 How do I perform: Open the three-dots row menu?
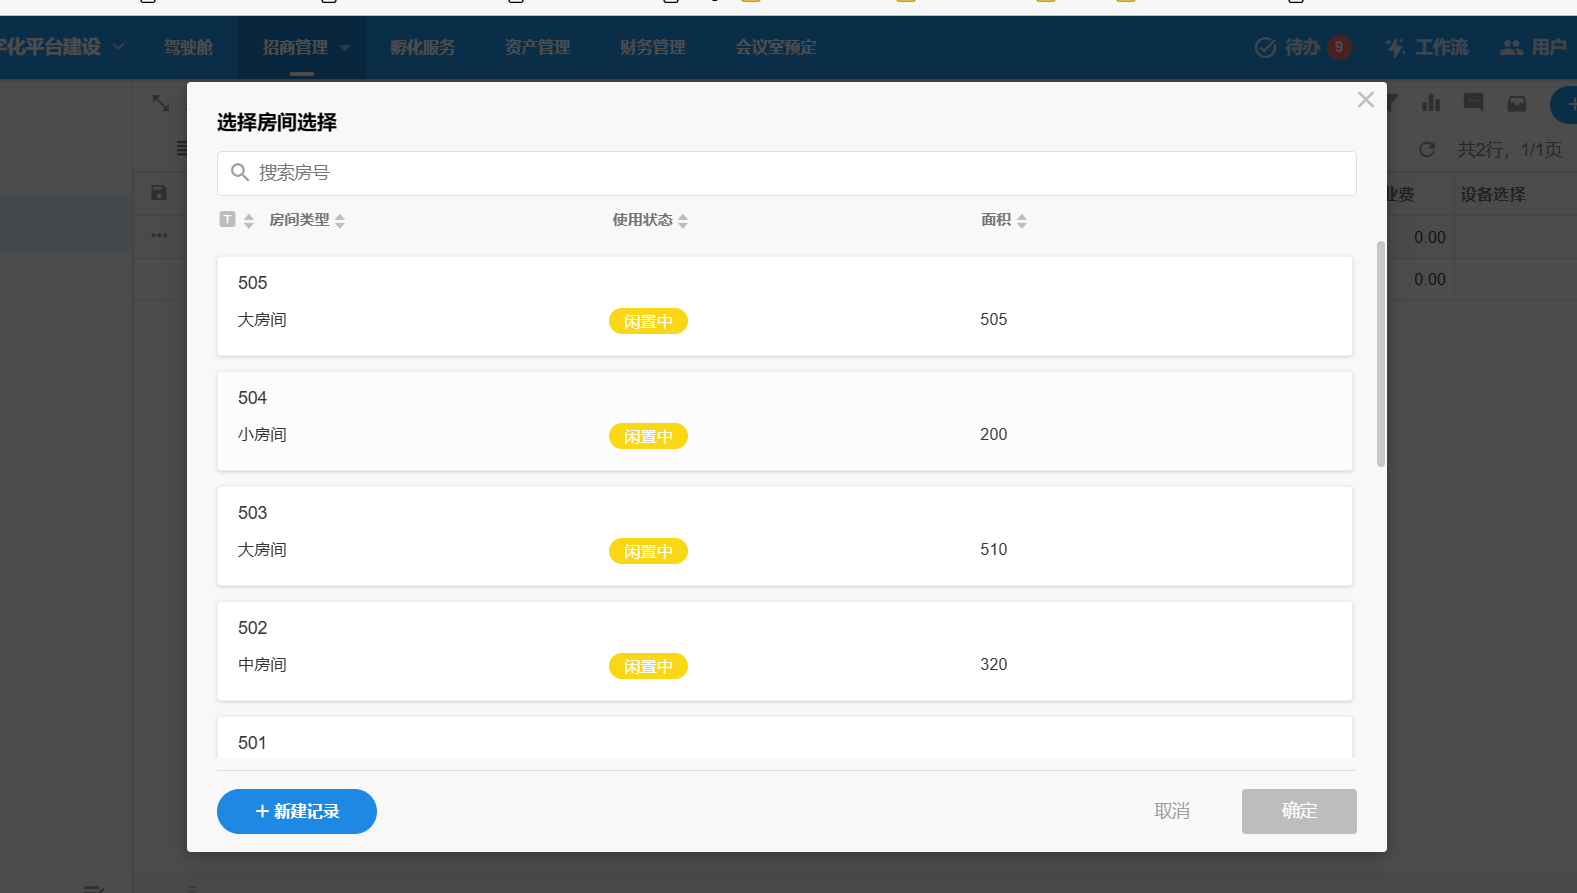tap(159, 236)
